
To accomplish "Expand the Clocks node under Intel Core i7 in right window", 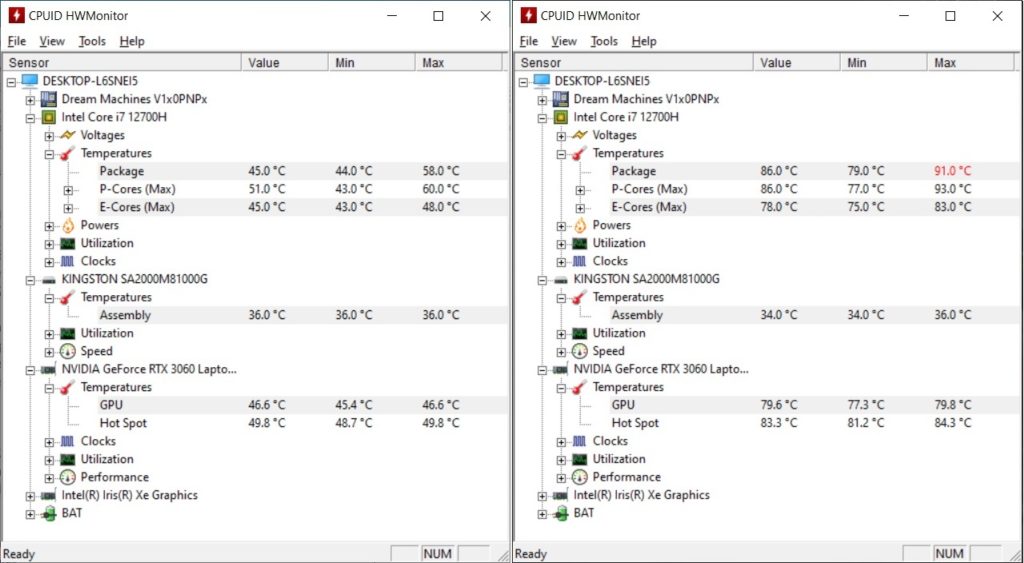I will point(561,261).
